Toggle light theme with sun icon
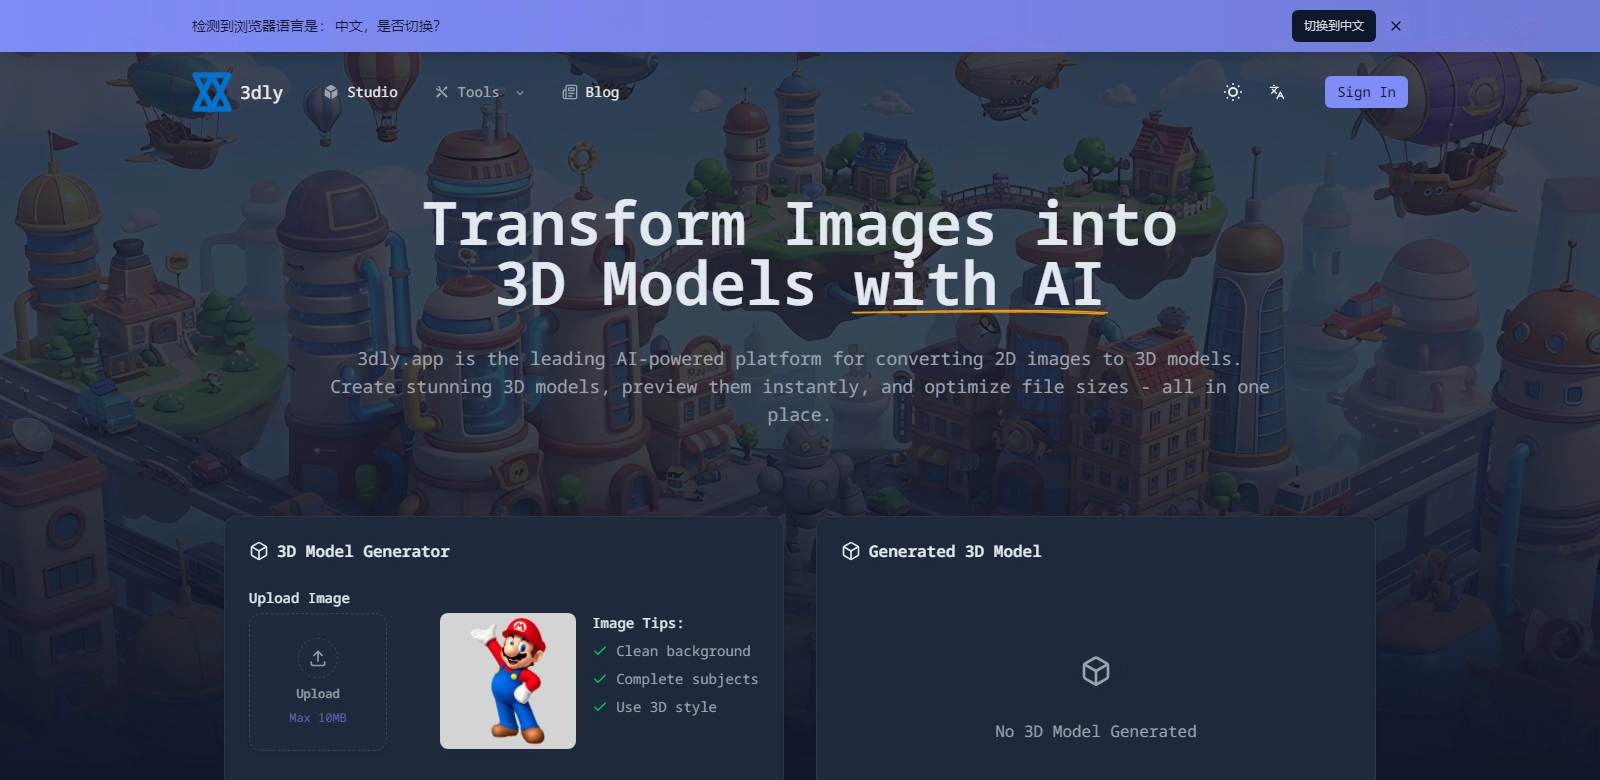1600x780 pixels. (x=1233, y=92)
